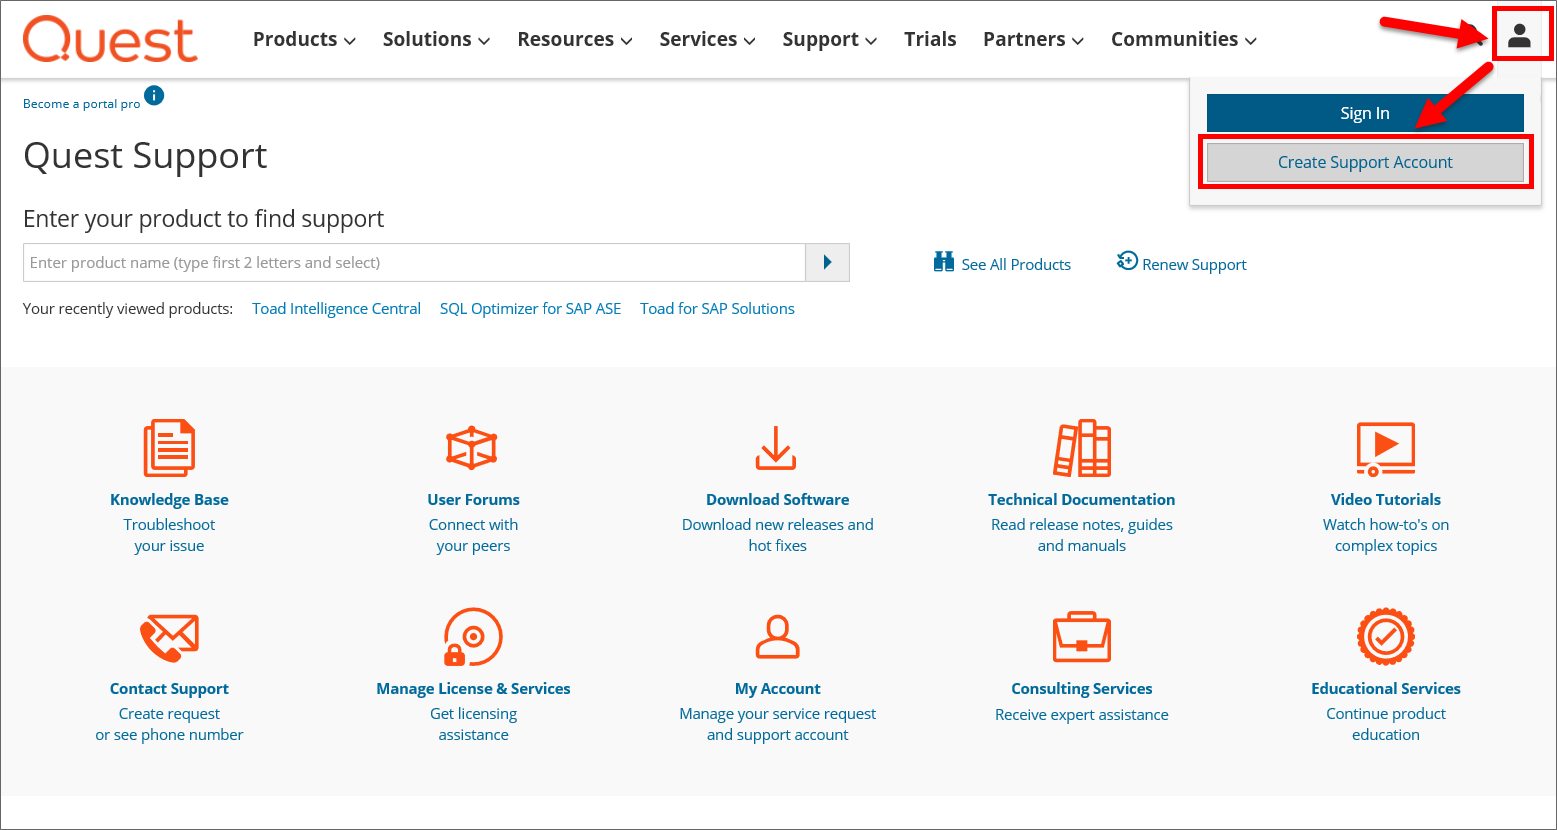Open the Trials menu item
Viewport: 1557px width, 830px height.
tap(930, 39)
